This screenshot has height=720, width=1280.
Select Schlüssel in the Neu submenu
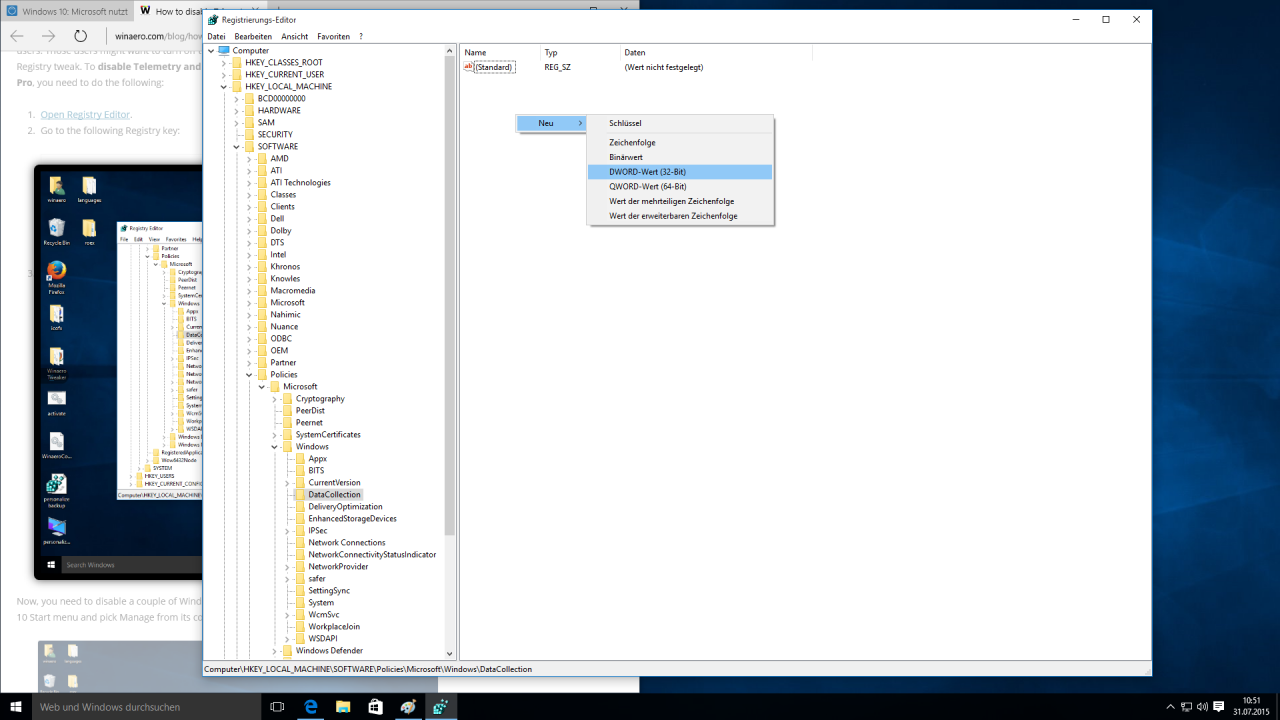[680, 123]
